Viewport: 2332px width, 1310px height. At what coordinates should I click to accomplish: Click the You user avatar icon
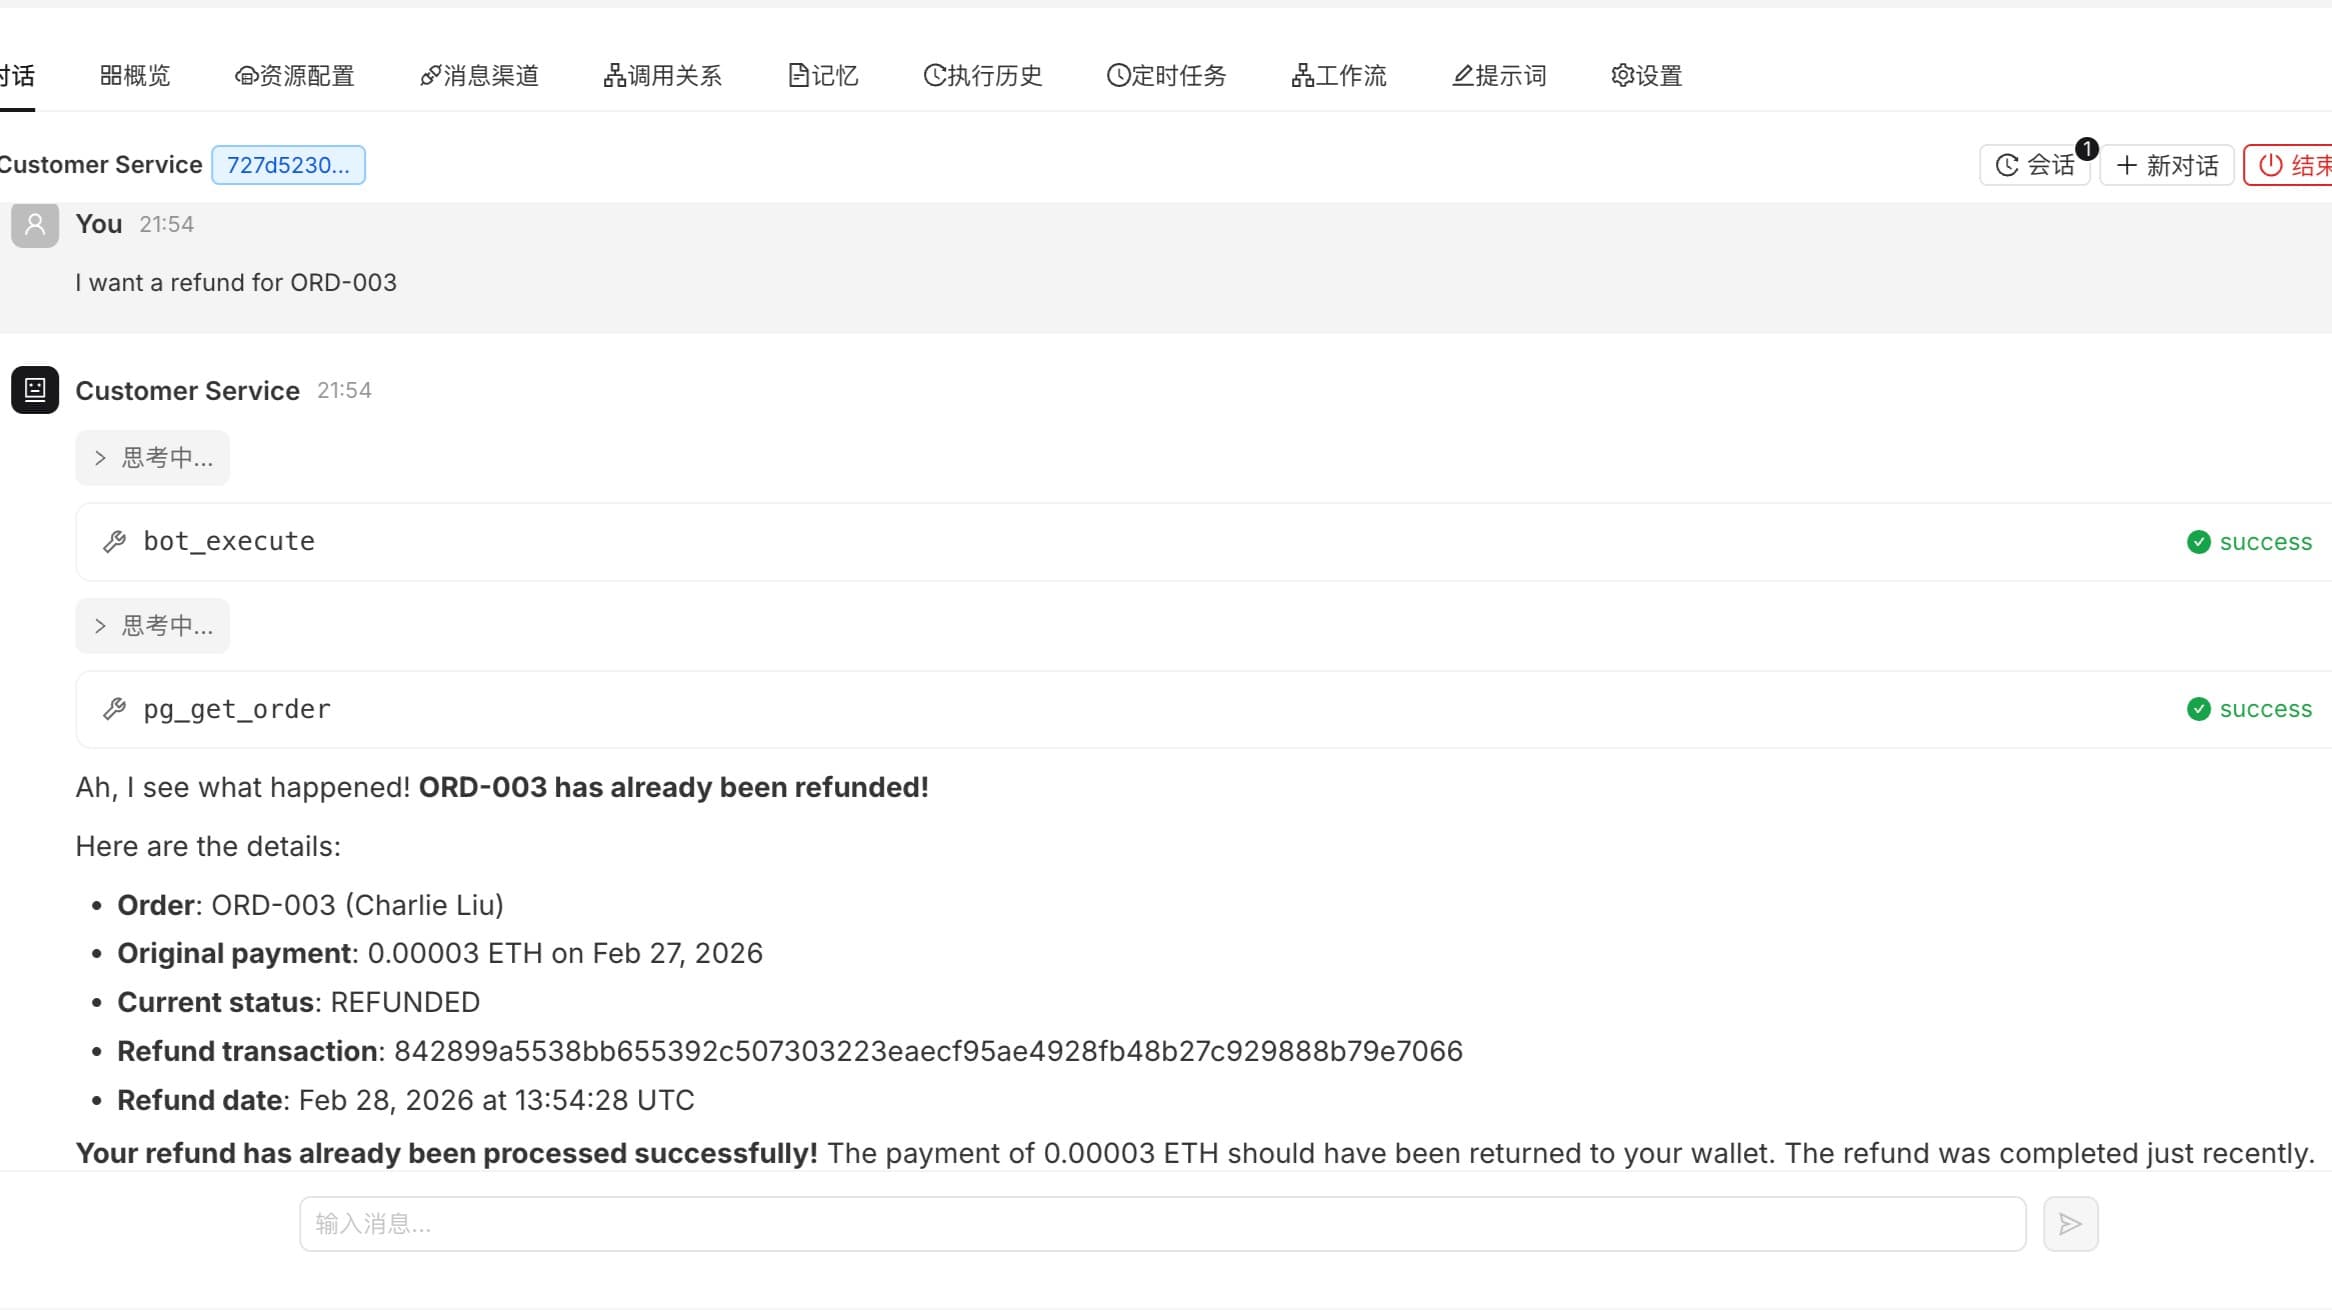point(35,225)
